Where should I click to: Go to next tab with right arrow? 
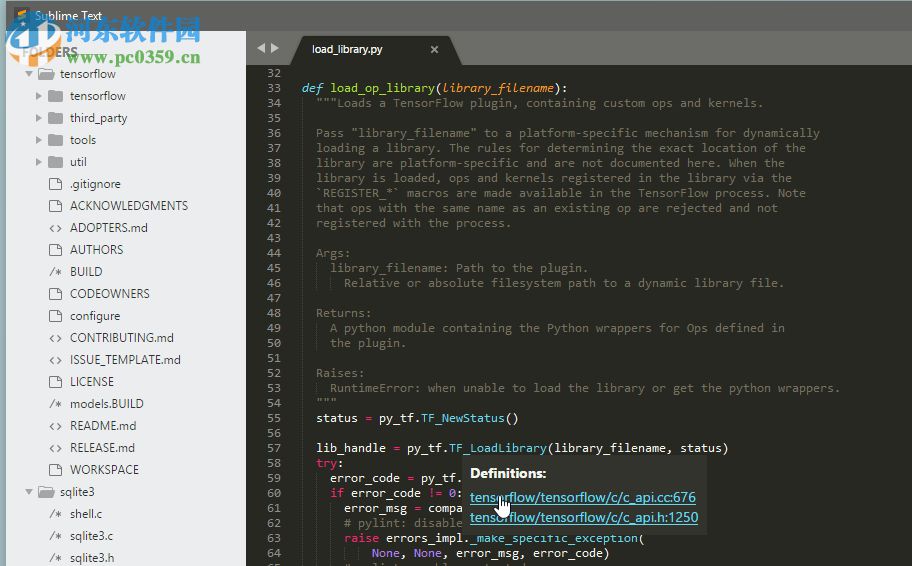(x=275, y=48)
